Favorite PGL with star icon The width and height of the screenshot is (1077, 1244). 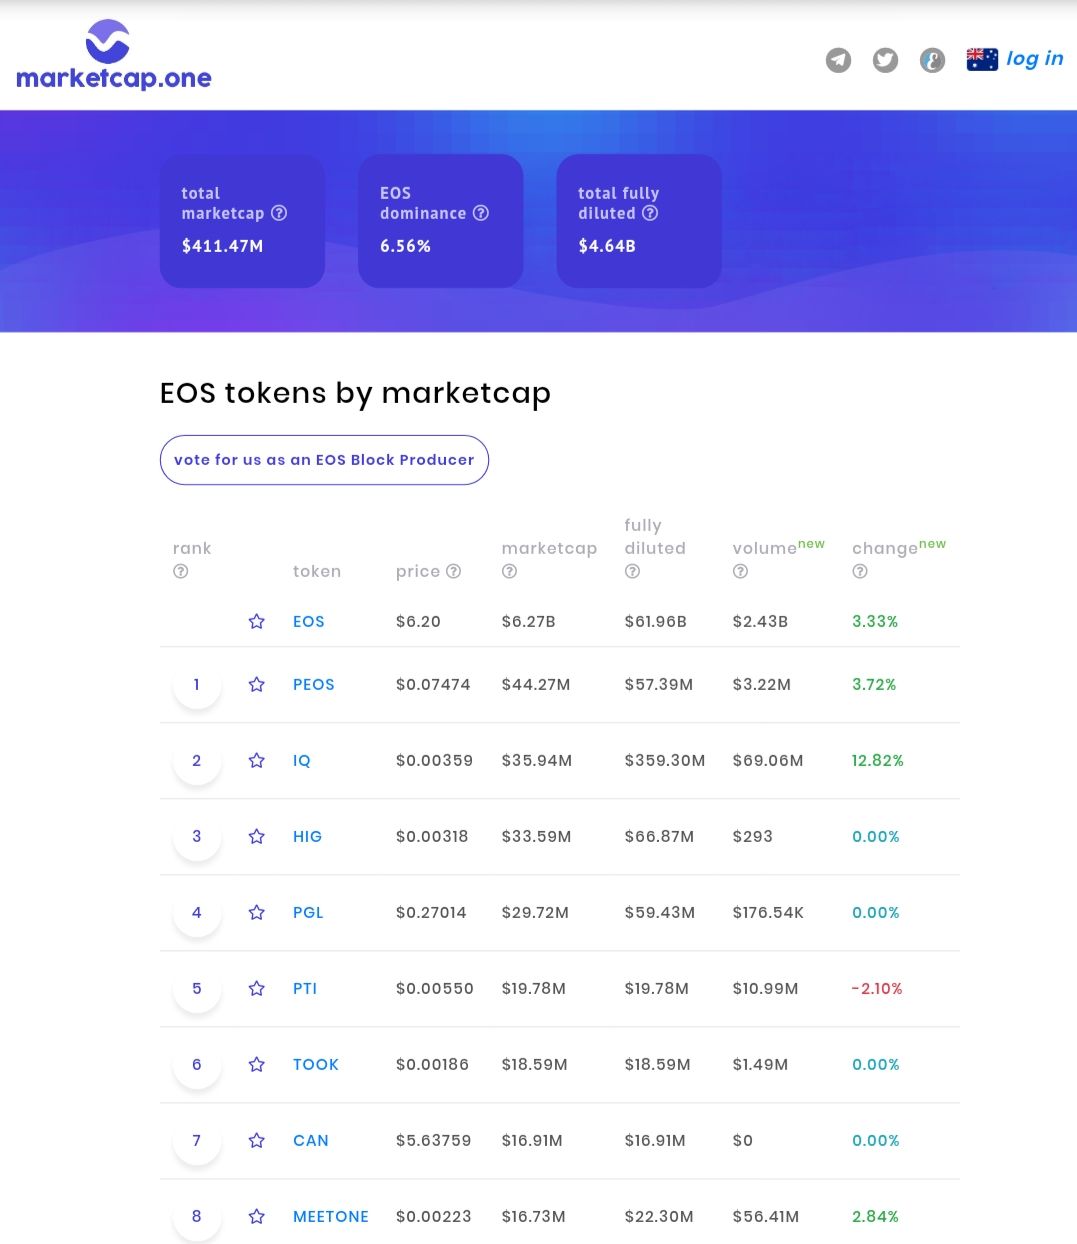[257, 912]
